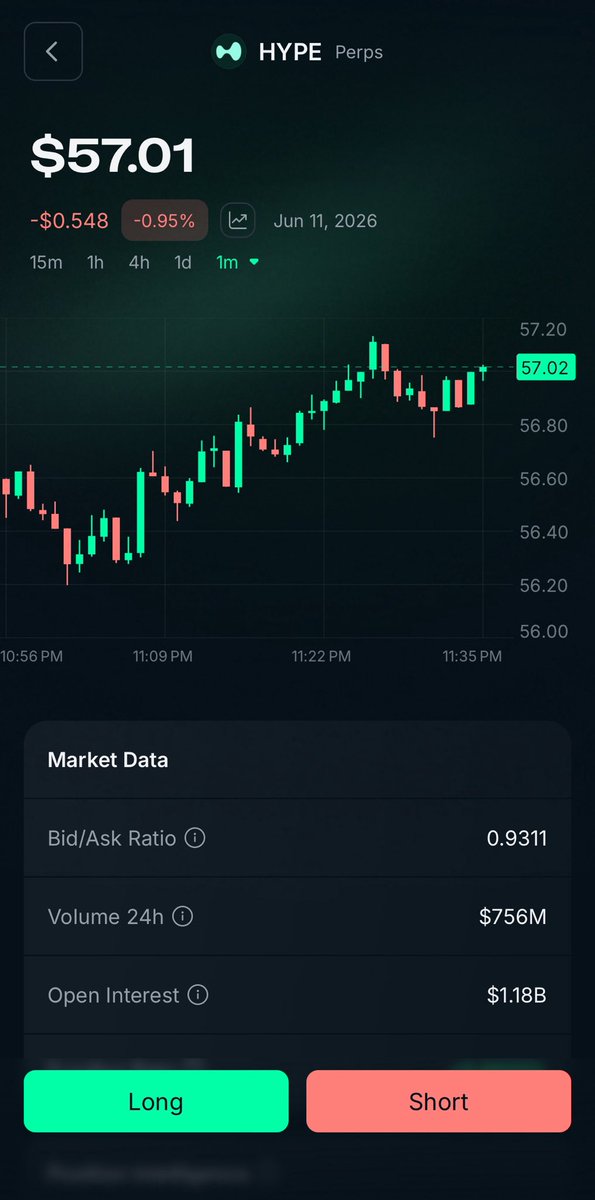Tap the -0.95% change badge

165,220
